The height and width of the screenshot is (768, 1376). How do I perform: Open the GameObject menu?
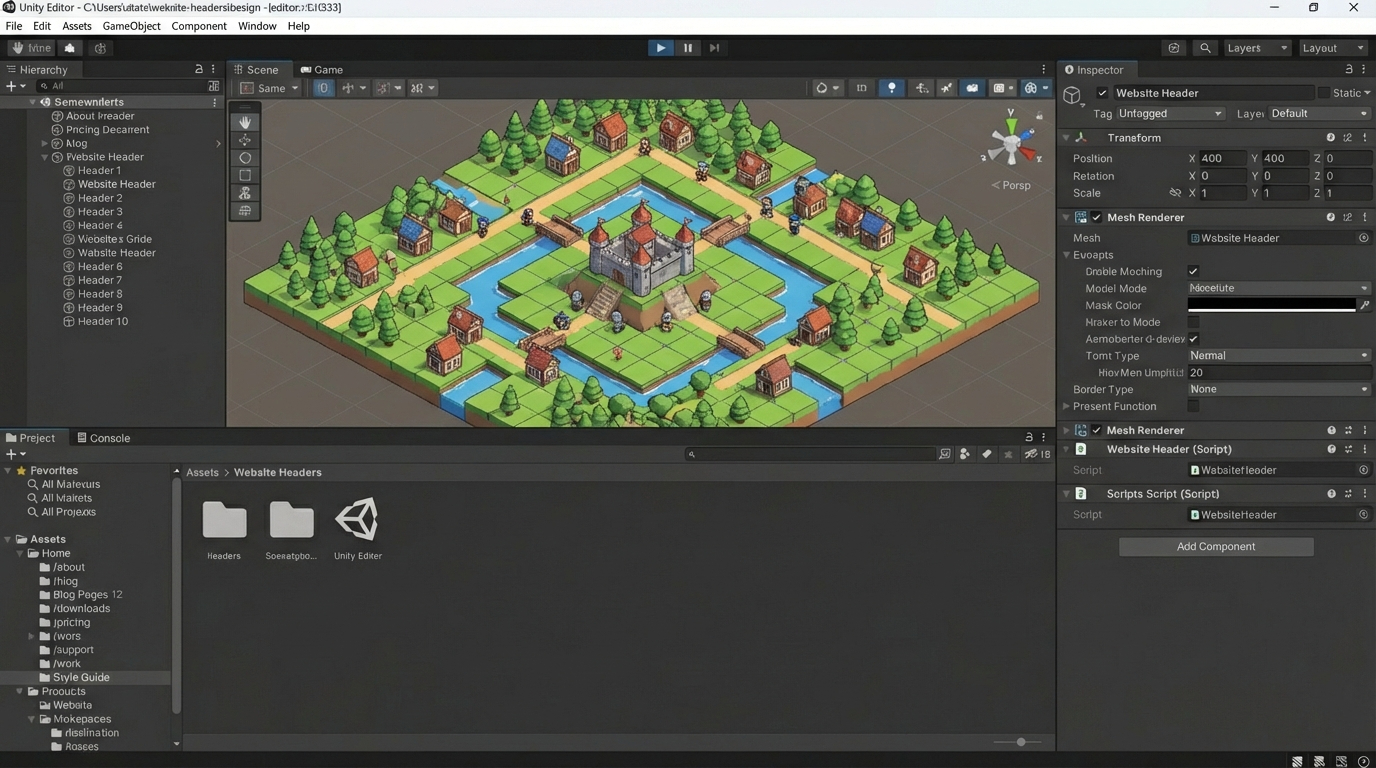point(131,26)
